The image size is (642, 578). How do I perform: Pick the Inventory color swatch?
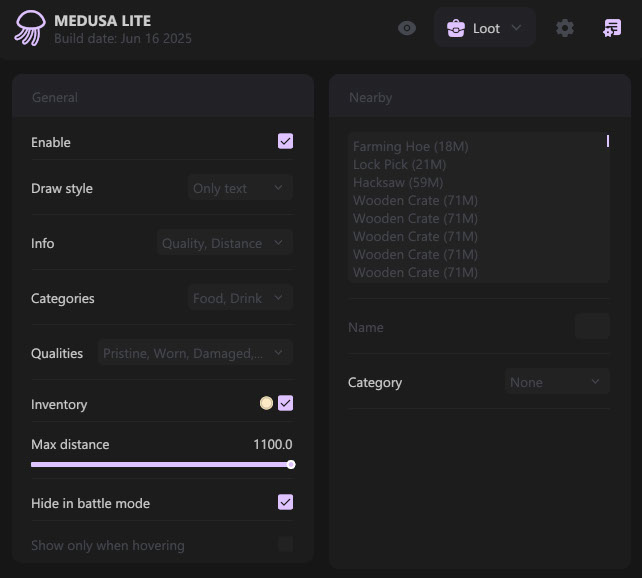266,403
